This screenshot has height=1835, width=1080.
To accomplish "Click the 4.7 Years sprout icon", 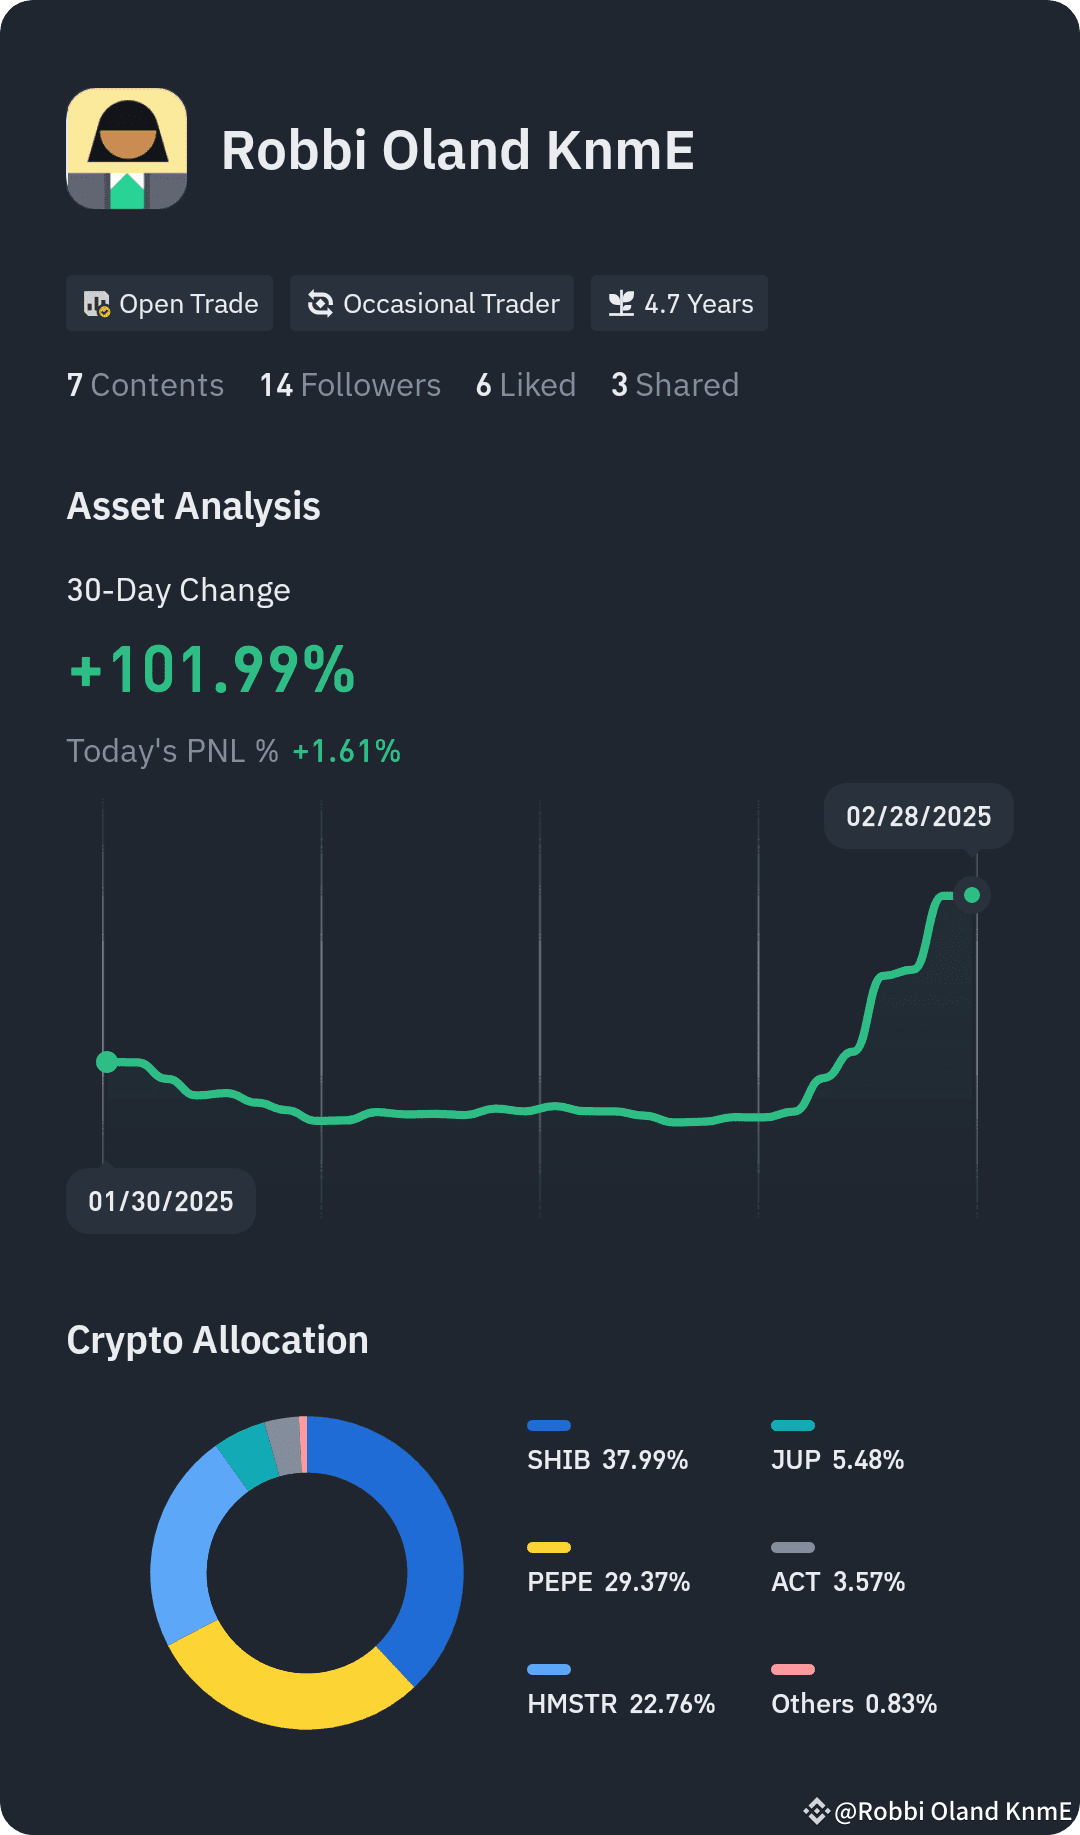I will 621,303.
